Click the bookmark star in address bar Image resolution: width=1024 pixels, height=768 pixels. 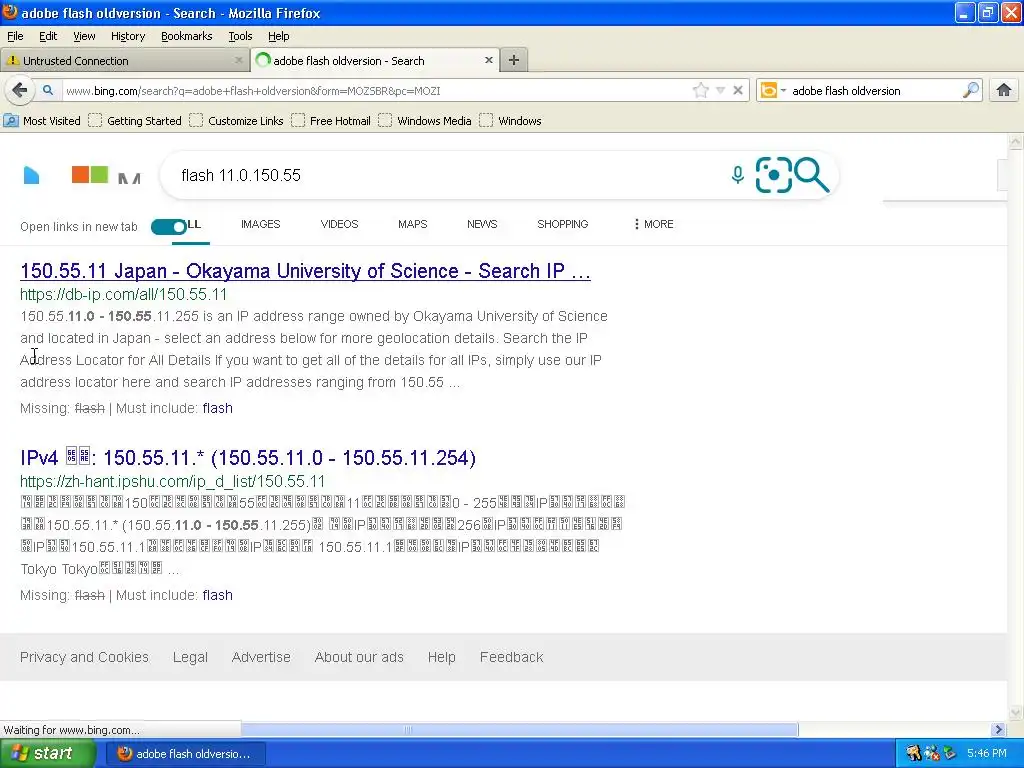click(x=701, y=90)
